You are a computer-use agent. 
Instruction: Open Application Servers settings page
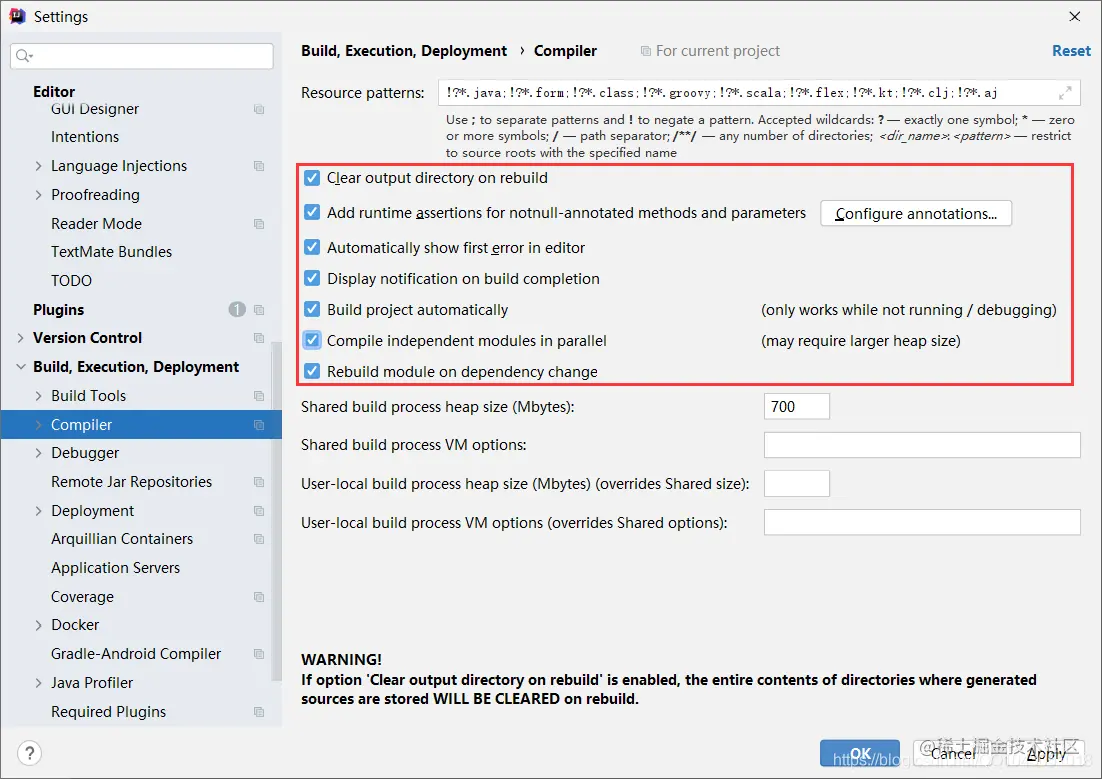click(115, 567)
